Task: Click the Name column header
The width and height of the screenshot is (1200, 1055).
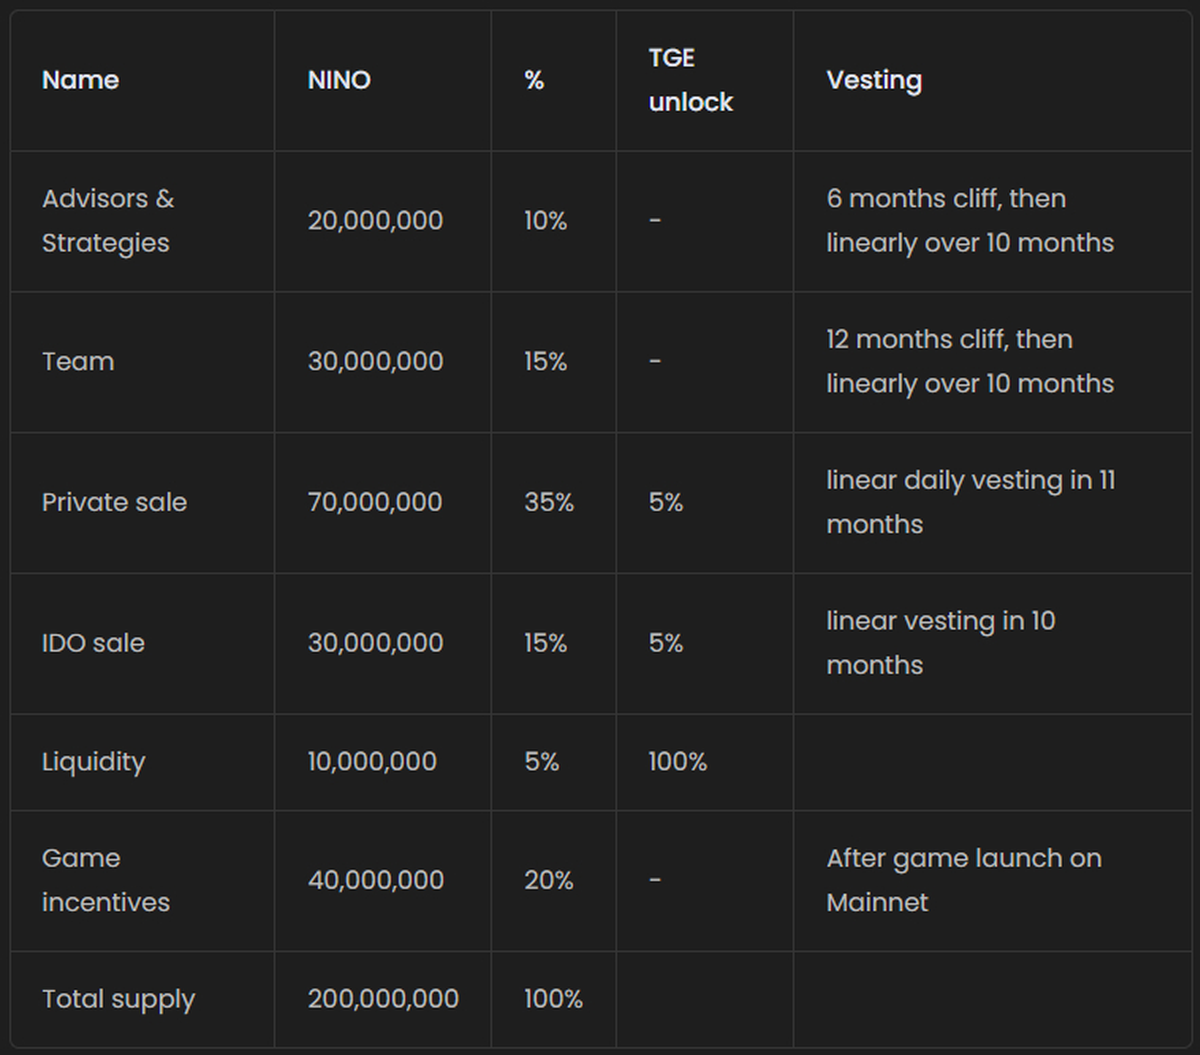Action: [x=80, y=80]
